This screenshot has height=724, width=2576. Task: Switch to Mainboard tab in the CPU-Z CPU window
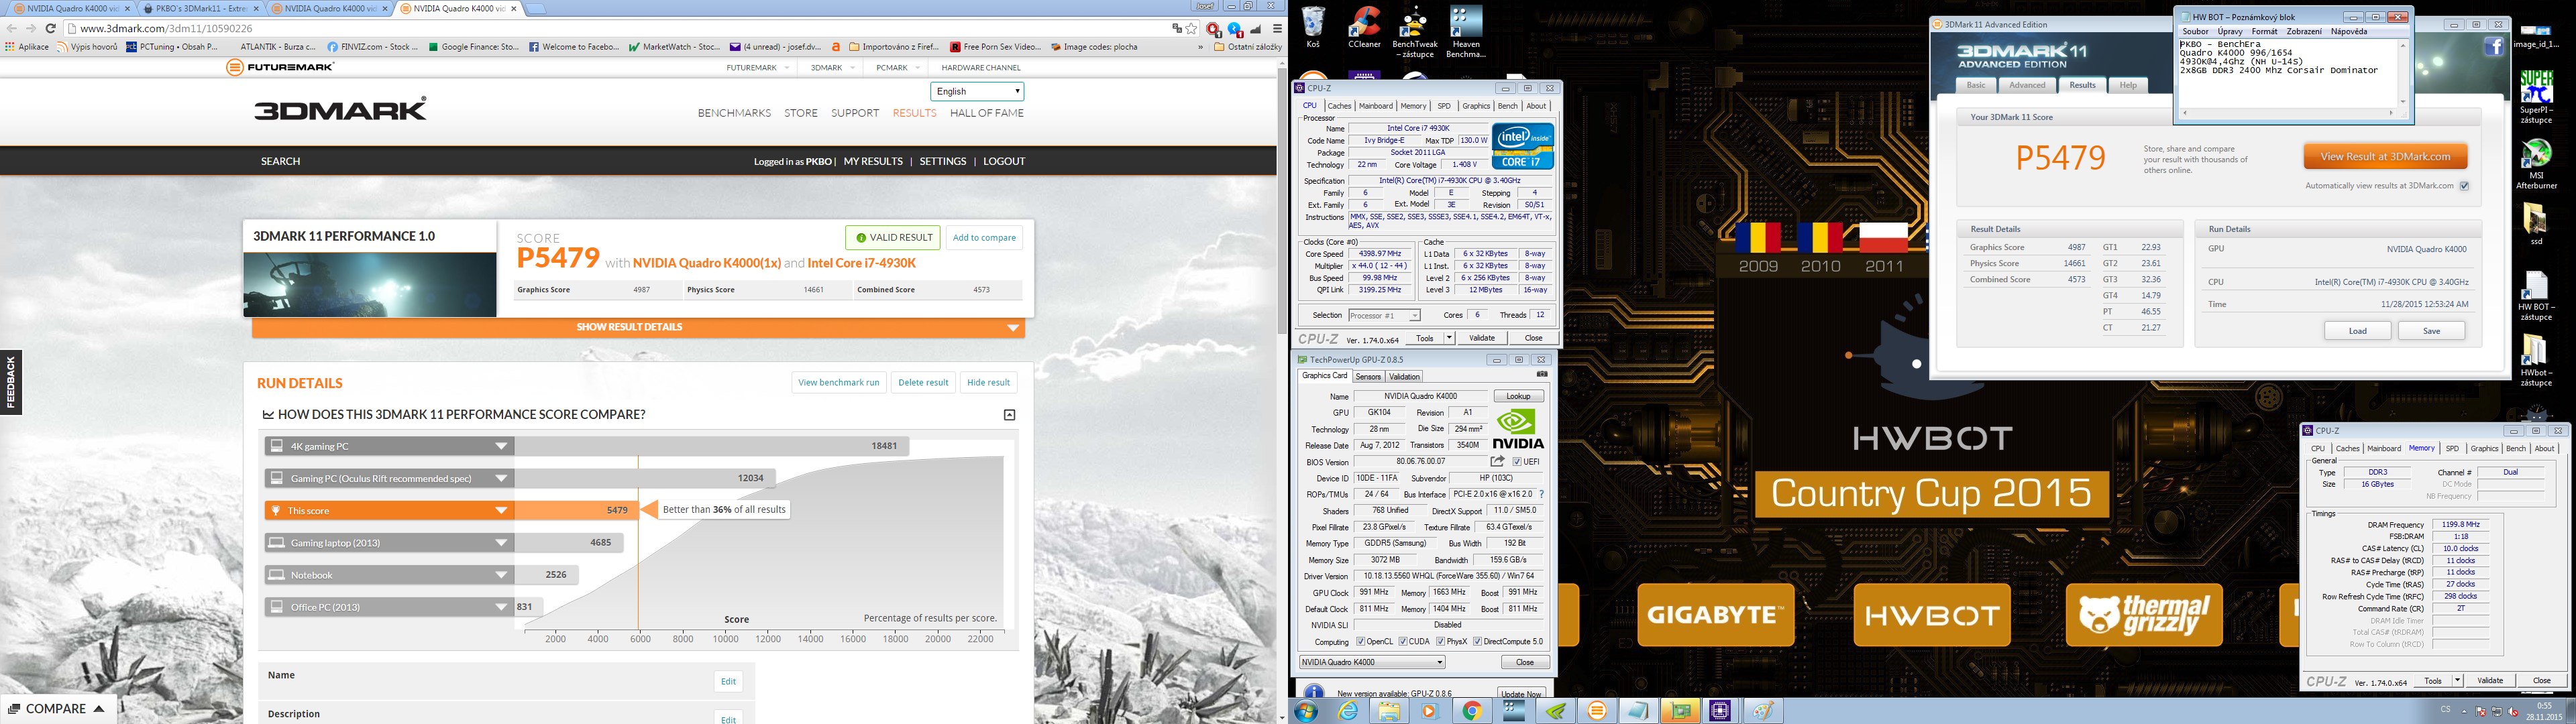pos(1375,106)
